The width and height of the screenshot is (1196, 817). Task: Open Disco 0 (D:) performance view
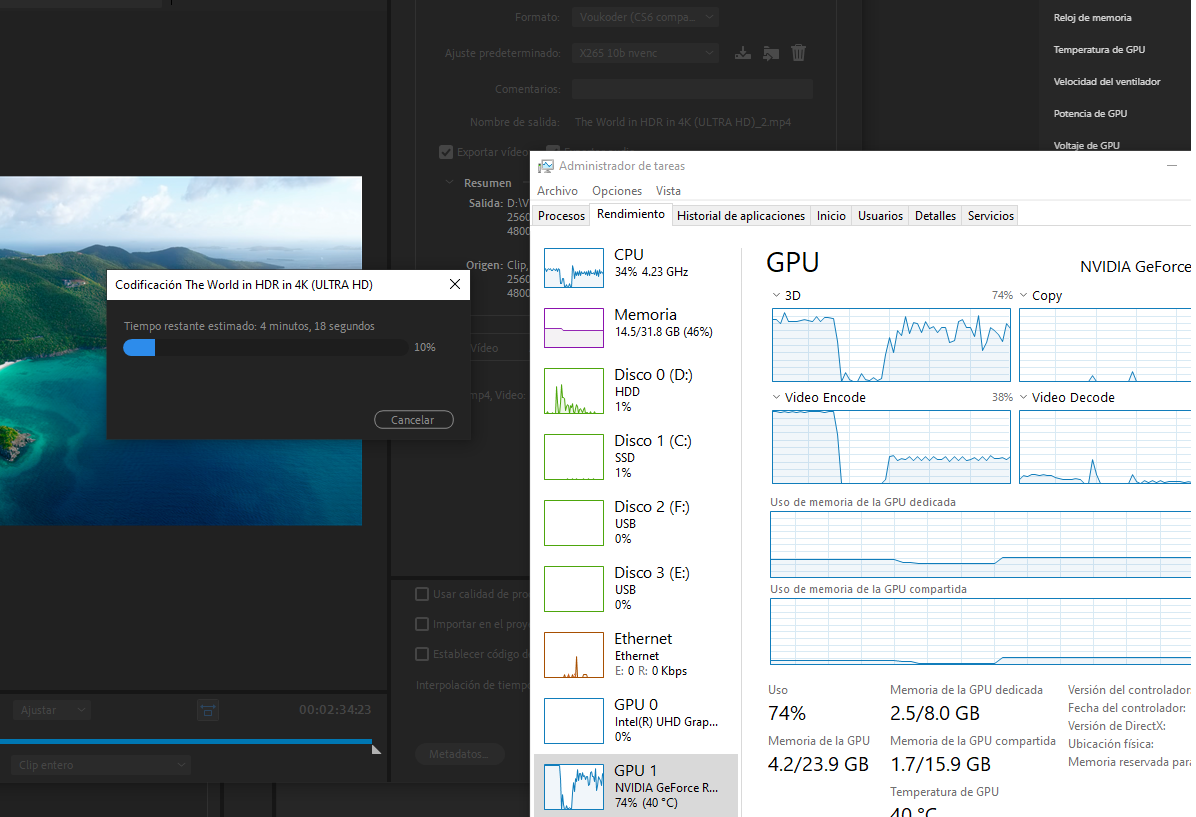click(573, 391)
